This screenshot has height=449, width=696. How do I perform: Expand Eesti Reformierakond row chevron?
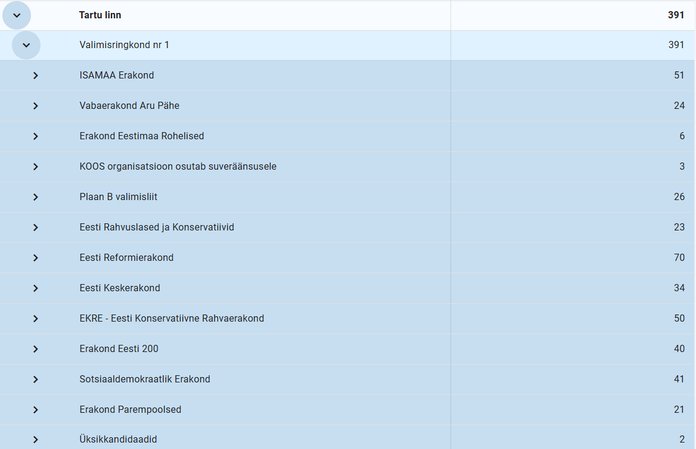[35, 258]
